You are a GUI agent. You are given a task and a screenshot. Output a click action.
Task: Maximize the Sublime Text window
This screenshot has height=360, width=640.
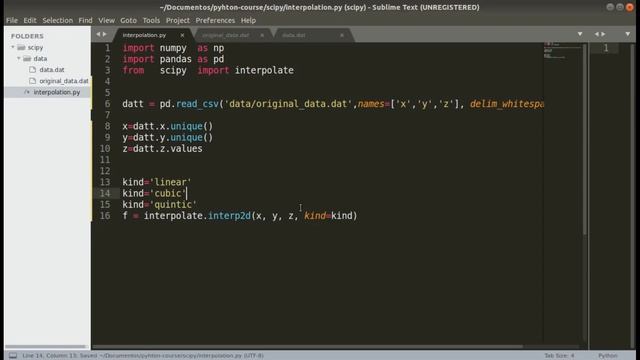click(620, 7)
